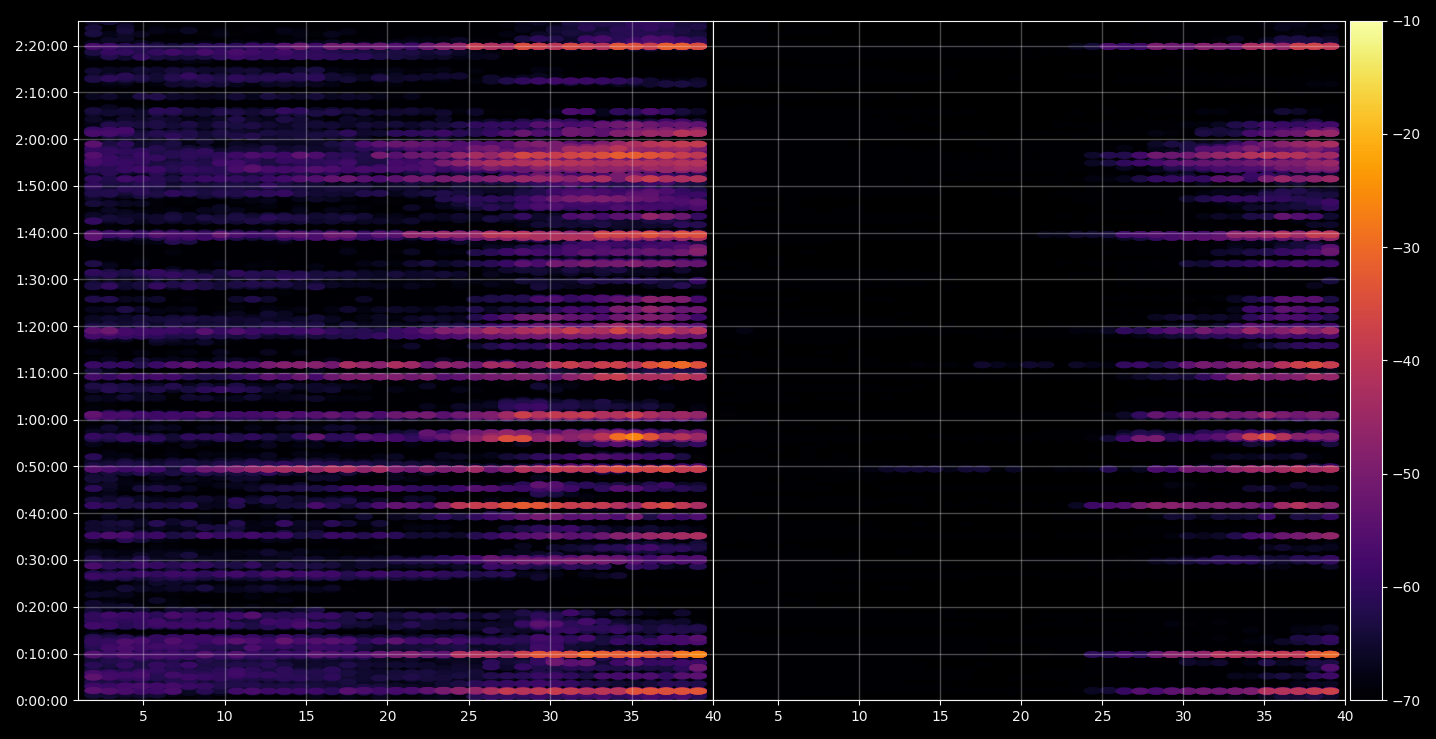Screen dimensions: 1436x739
Task: Select the 0:20:00 y-axis tick label
Action: (42, 607)
